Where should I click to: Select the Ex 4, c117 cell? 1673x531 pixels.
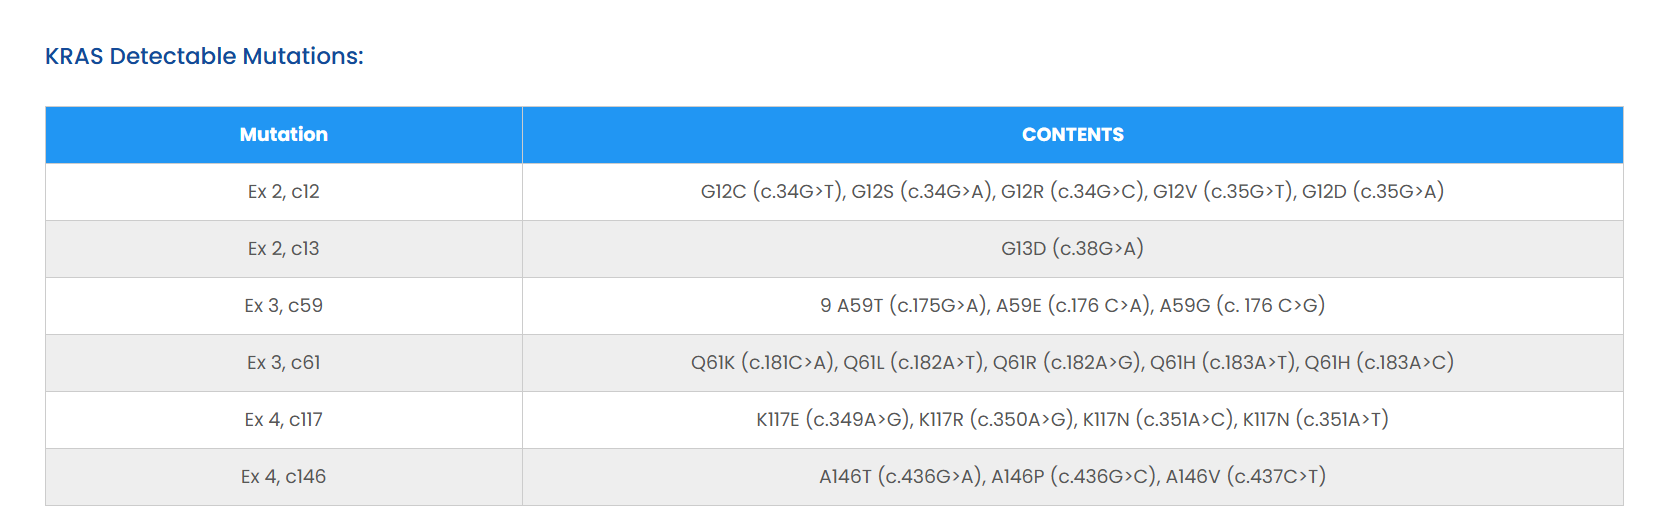point(284,420)
